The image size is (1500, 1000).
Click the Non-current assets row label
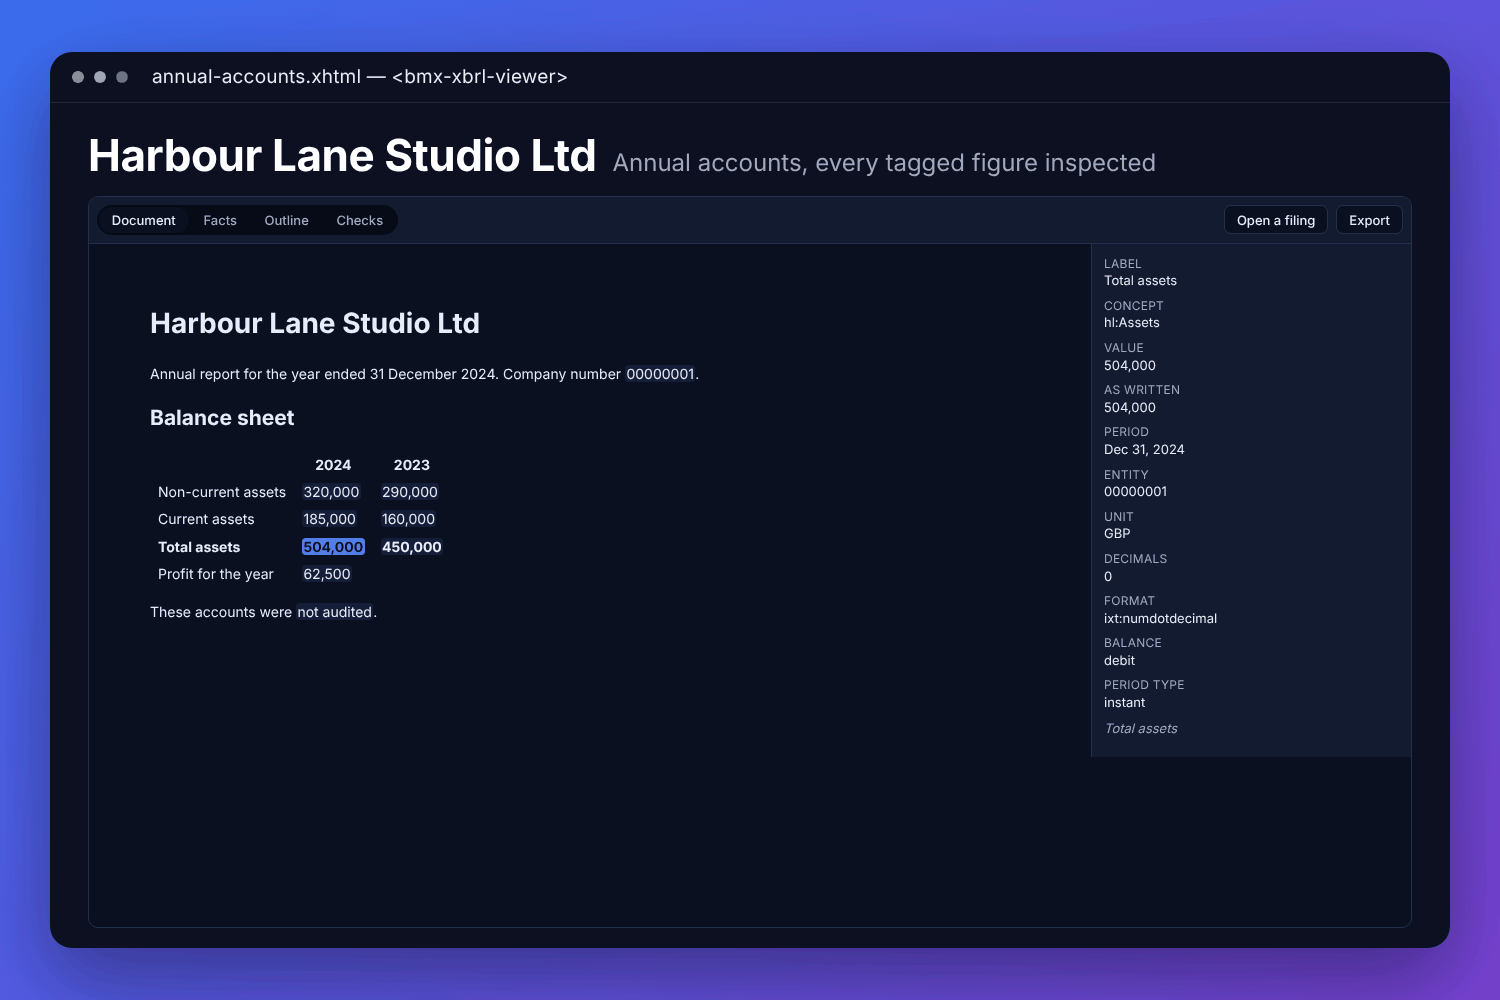222,492
